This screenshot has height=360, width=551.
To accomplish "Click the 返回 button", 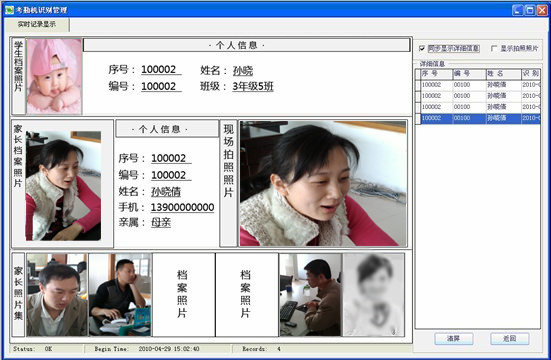I will click(510, 339).
